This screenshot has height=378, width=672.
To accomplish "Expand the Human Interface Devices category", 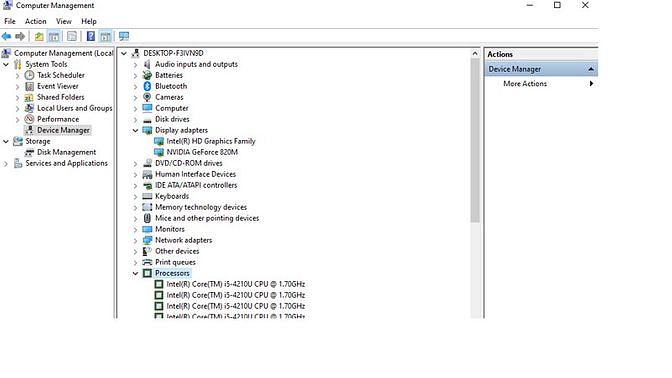I will click(x=135, y=174).
